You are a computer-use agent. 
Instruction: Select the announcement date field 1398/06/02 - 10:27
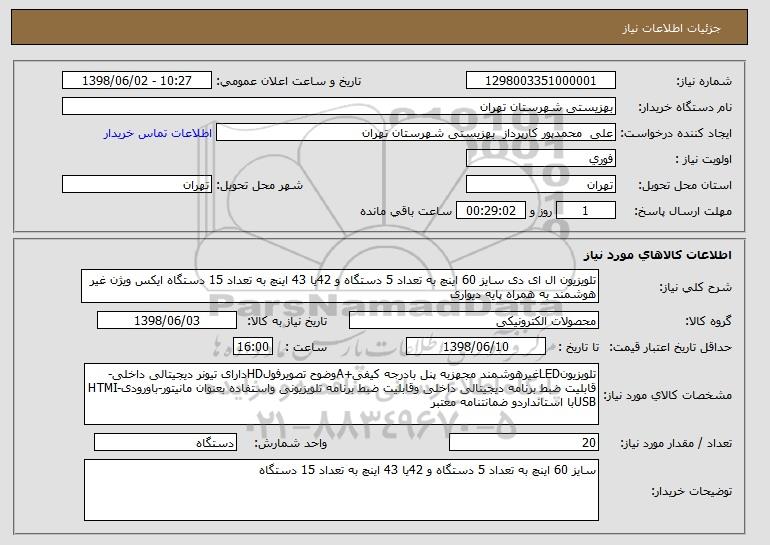pyautogui.click(x=137, y=81)
